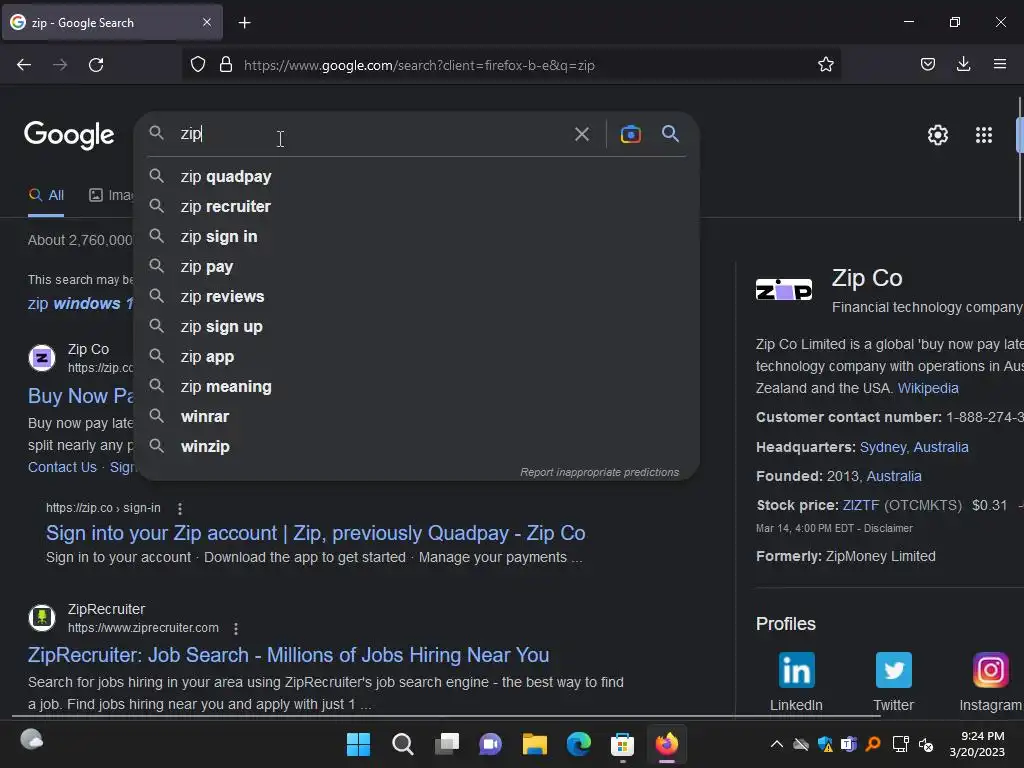The width and height of the screenshot is (1024, 768).
Task: Select the "zip app" suggestion
Action: click(417, 357)
